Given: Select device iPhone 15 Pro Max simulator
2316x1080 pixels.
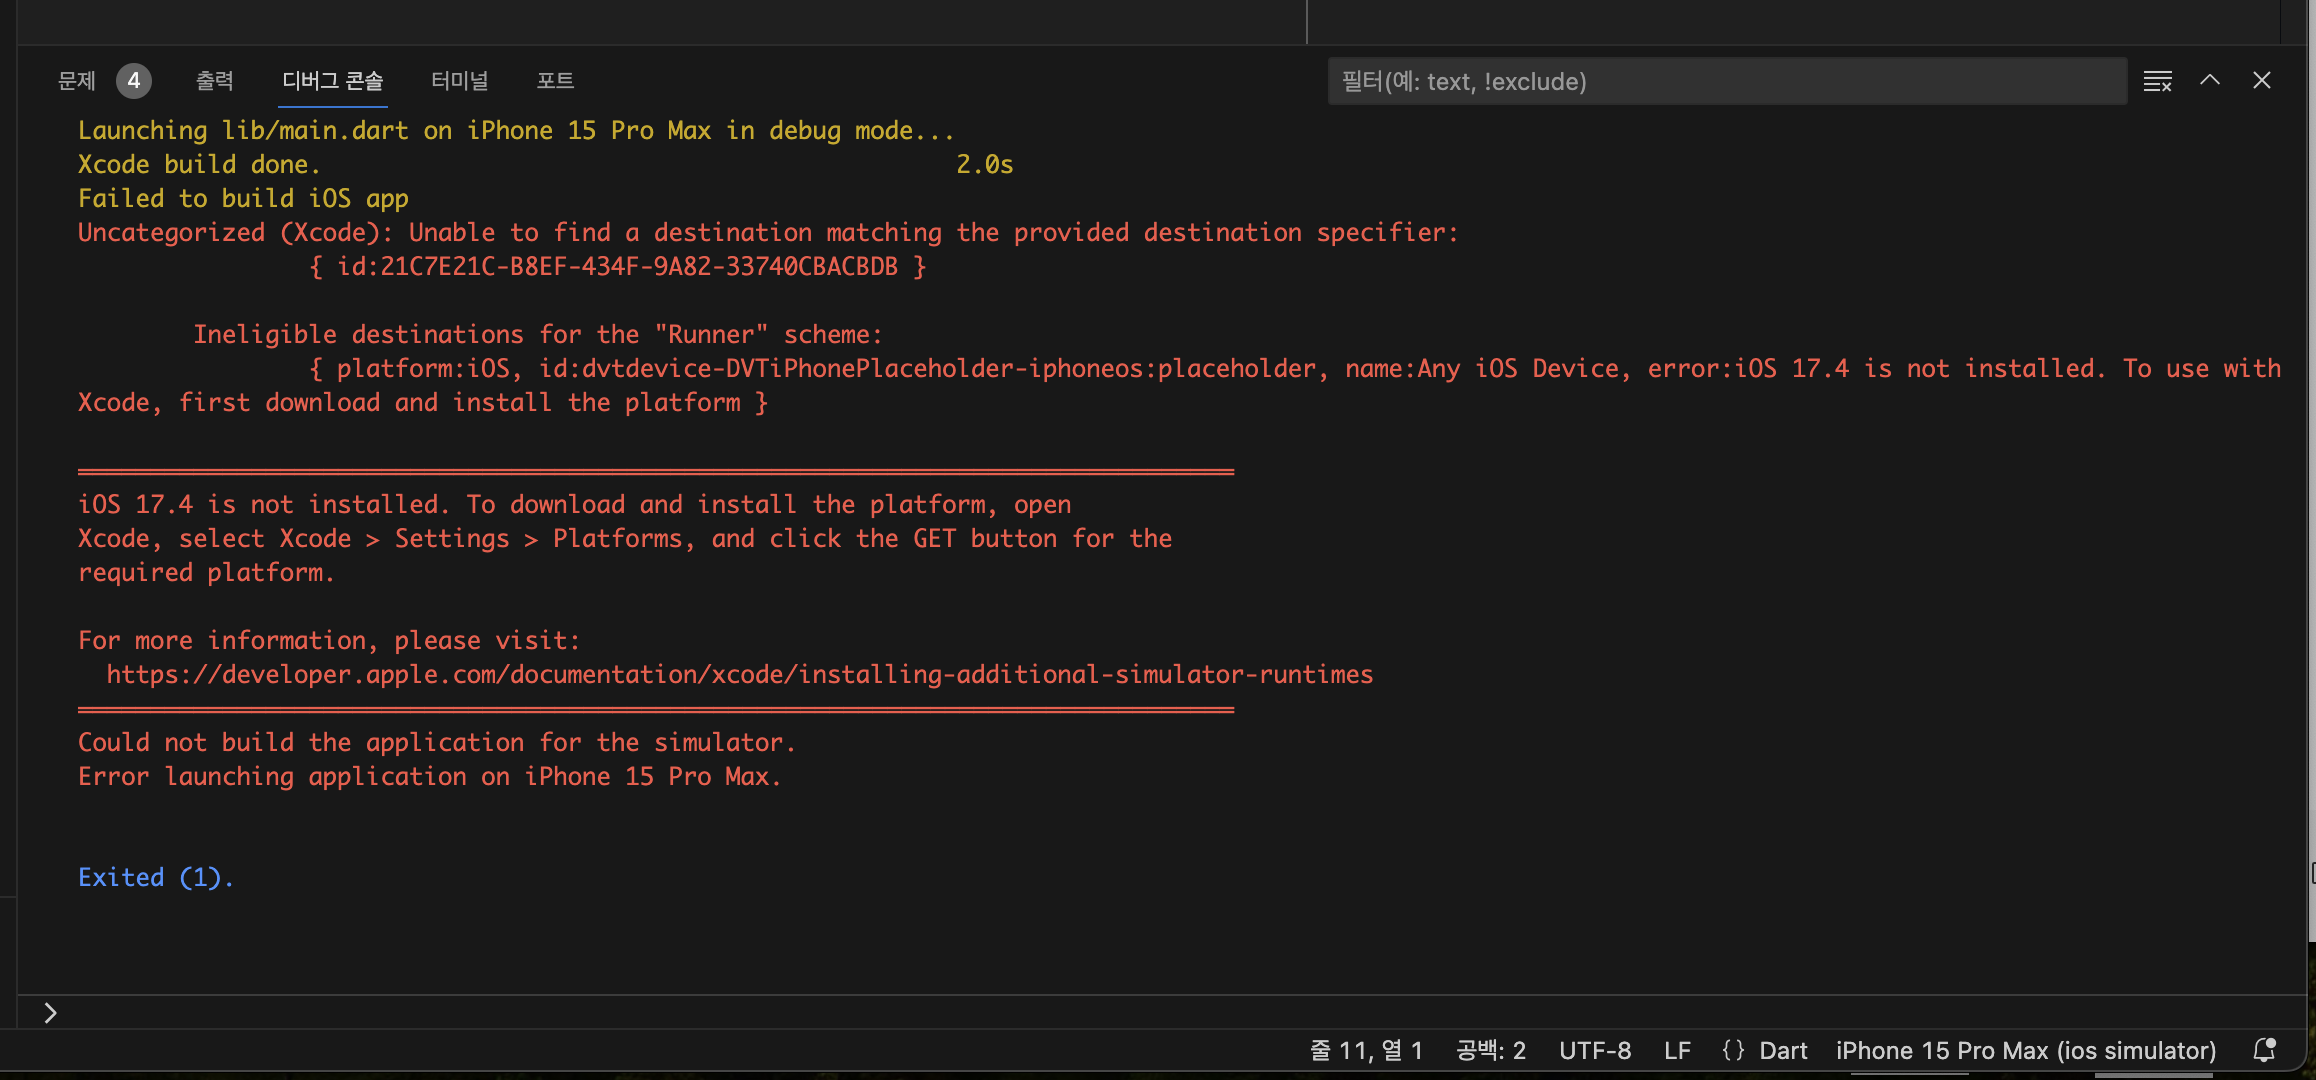Looking at the screenshot, I should pos(2026,1050).
